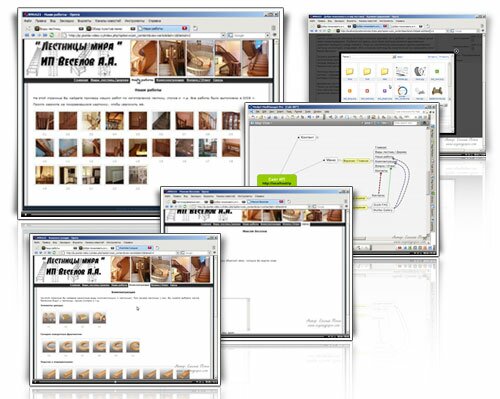The image size is (500, 399).
Task: Select green central 'Сайт ИП' mind map node
Action: [277, 181]
